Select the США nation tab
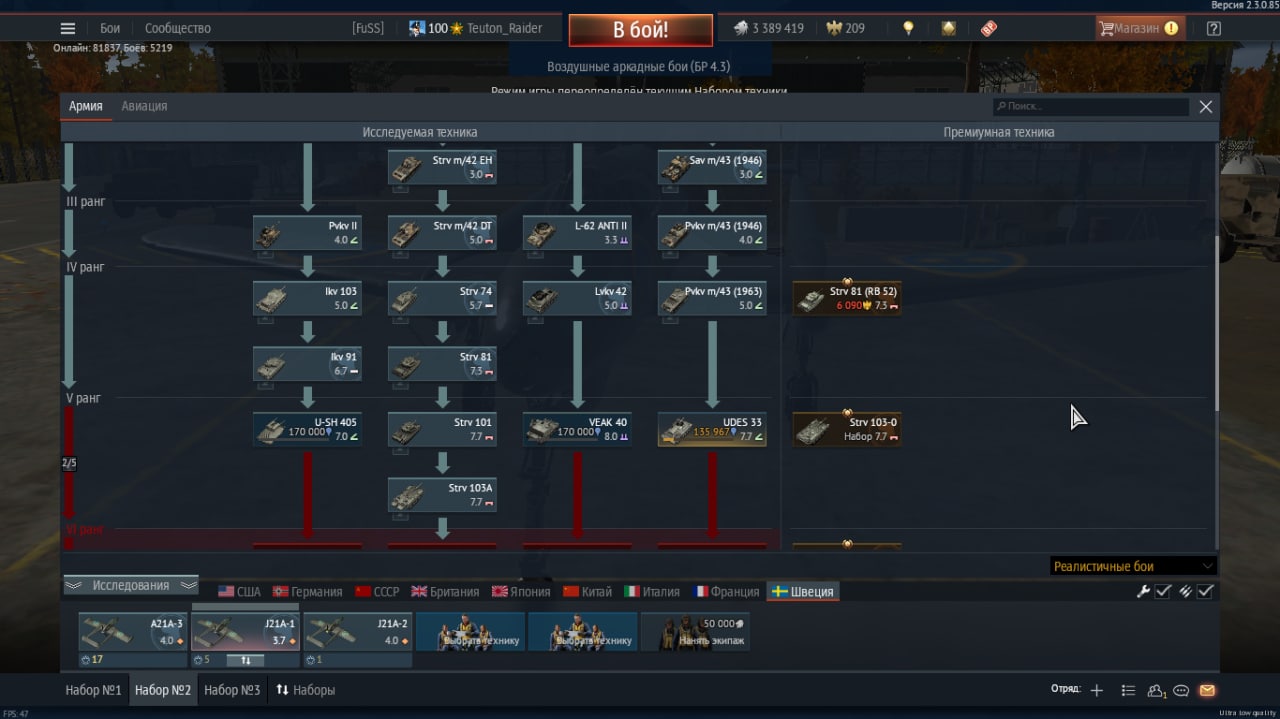This screenshot has height=719, width=1280. pos(239,591)
